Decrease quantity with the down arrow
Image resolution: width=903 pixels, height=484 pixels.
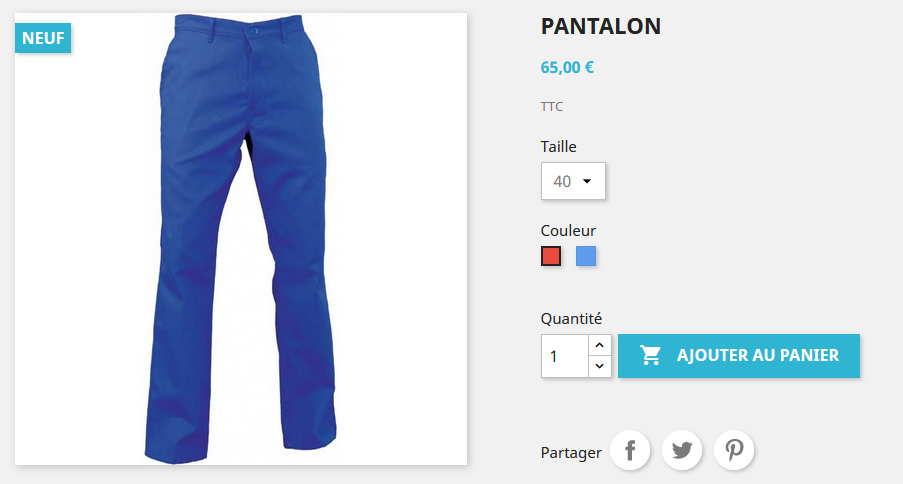pyautogui.click(x=600, y=366)
